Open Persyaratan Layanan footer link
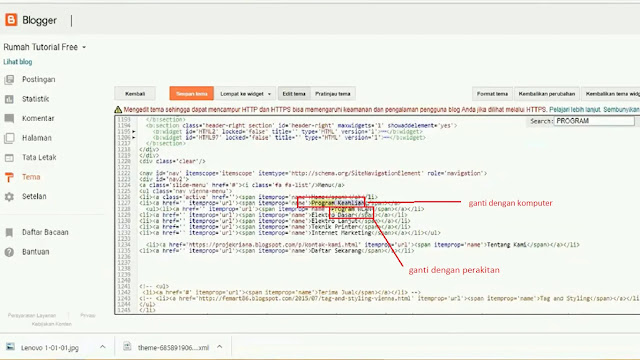The height and width of the screenshot is (360, 640). coord(32,316)
